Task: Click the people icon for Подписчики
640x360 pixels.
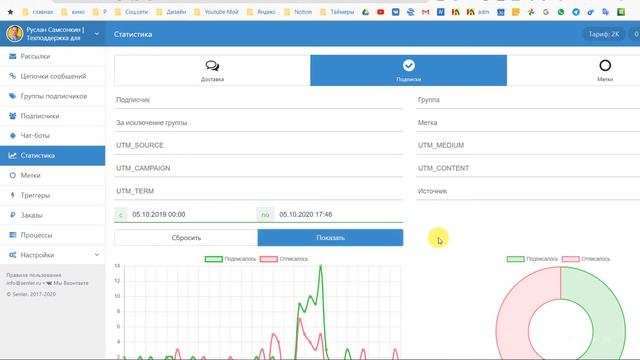Action: pos(13,116)
